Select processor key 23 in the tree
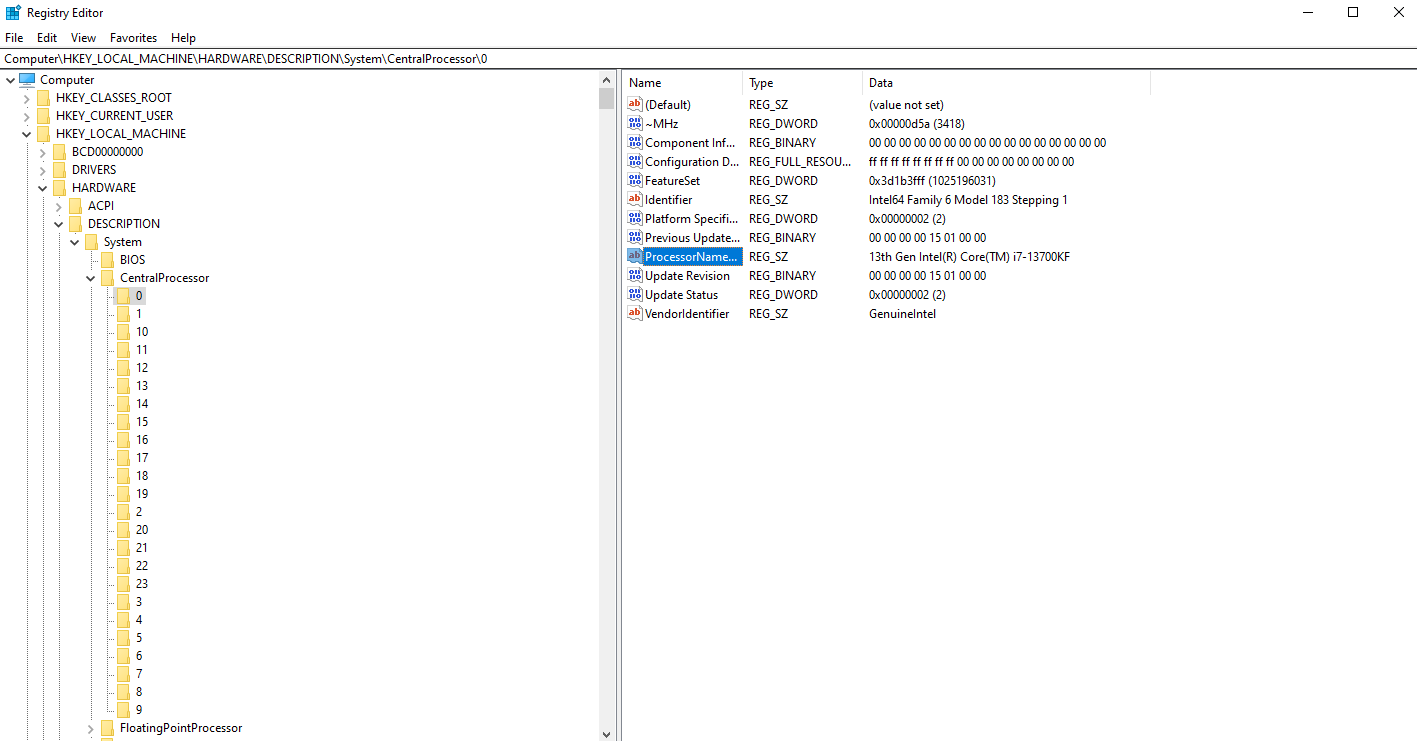 pos(142,583)
